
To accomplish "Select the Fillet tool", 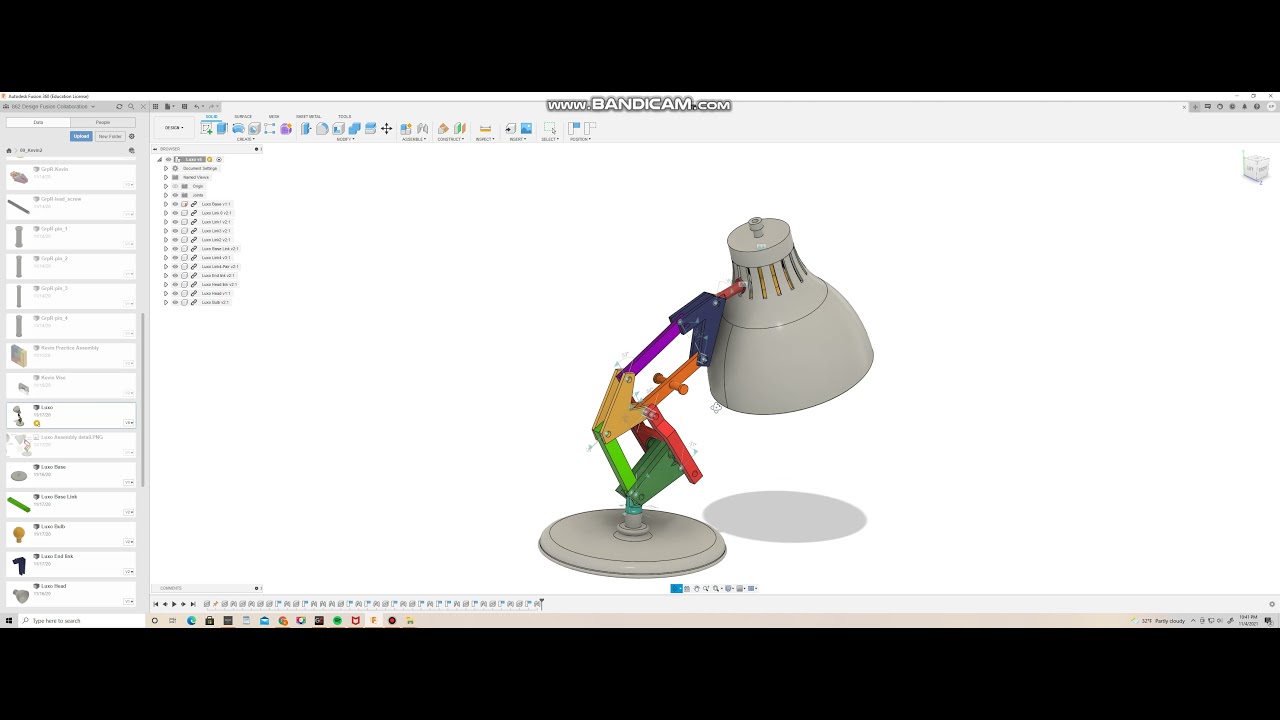I will [x=322, y=128].
